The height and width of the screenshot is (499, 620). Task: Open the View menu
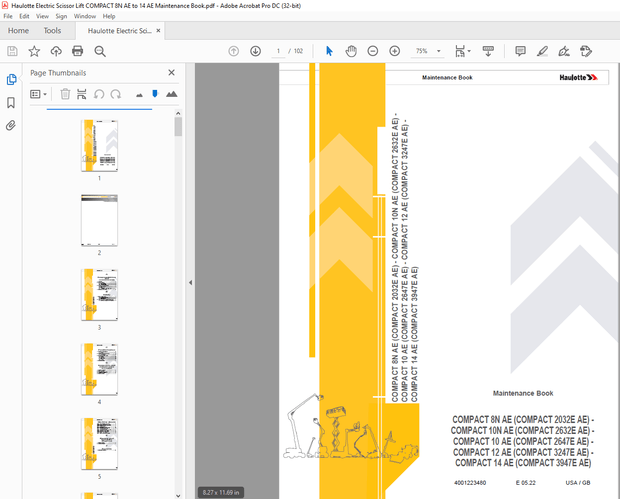coord(42,16)
